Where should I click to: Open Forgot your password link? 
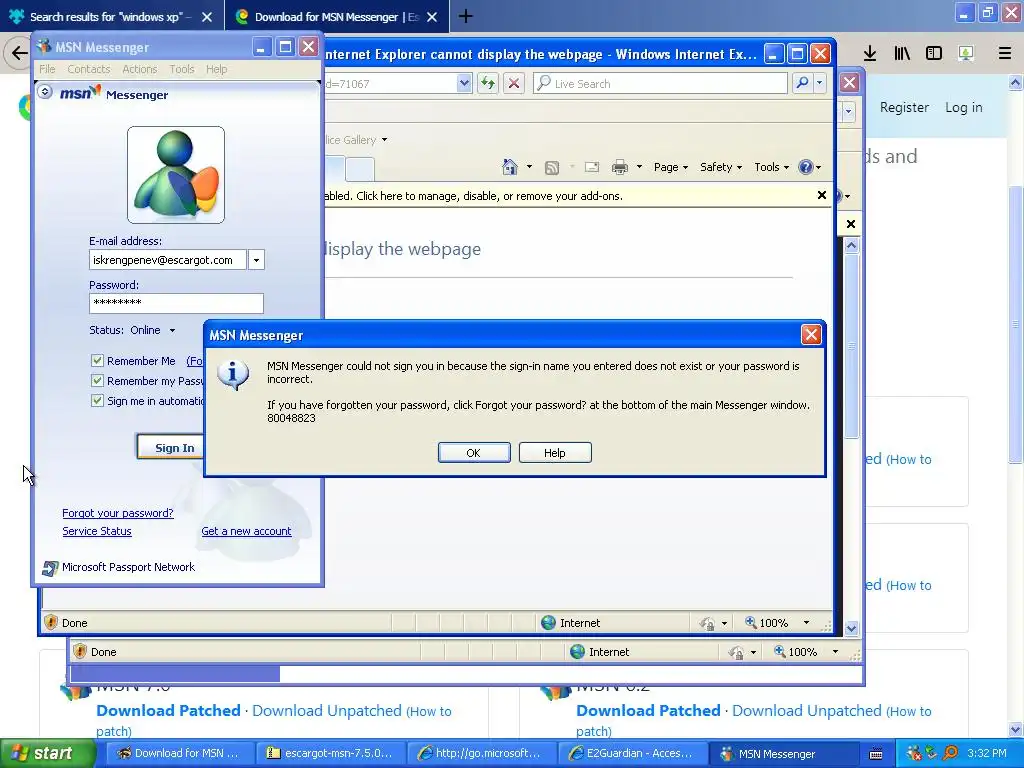pyautogui.click(x=118, y=513)
